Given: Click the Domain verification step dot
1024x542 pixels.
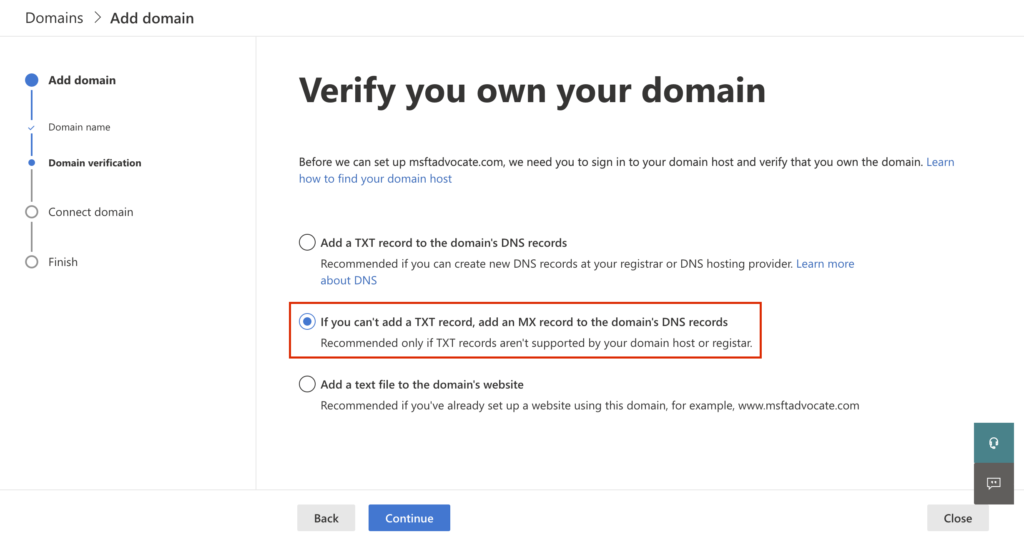Looking at the screenshot, I should click(x=32, y=163).
